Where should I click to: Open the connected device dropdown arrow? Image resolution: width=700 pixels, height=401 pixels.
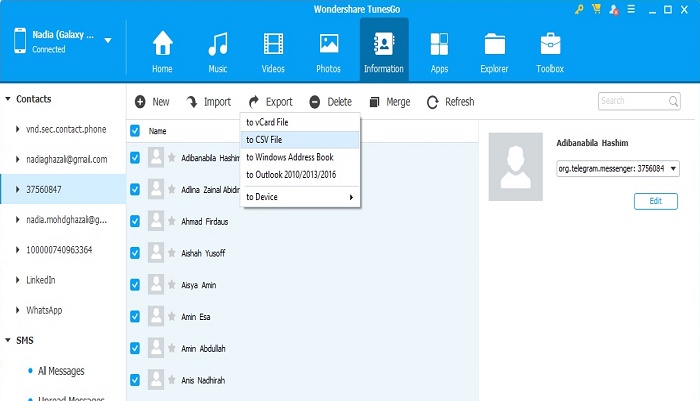coord(107,42)
